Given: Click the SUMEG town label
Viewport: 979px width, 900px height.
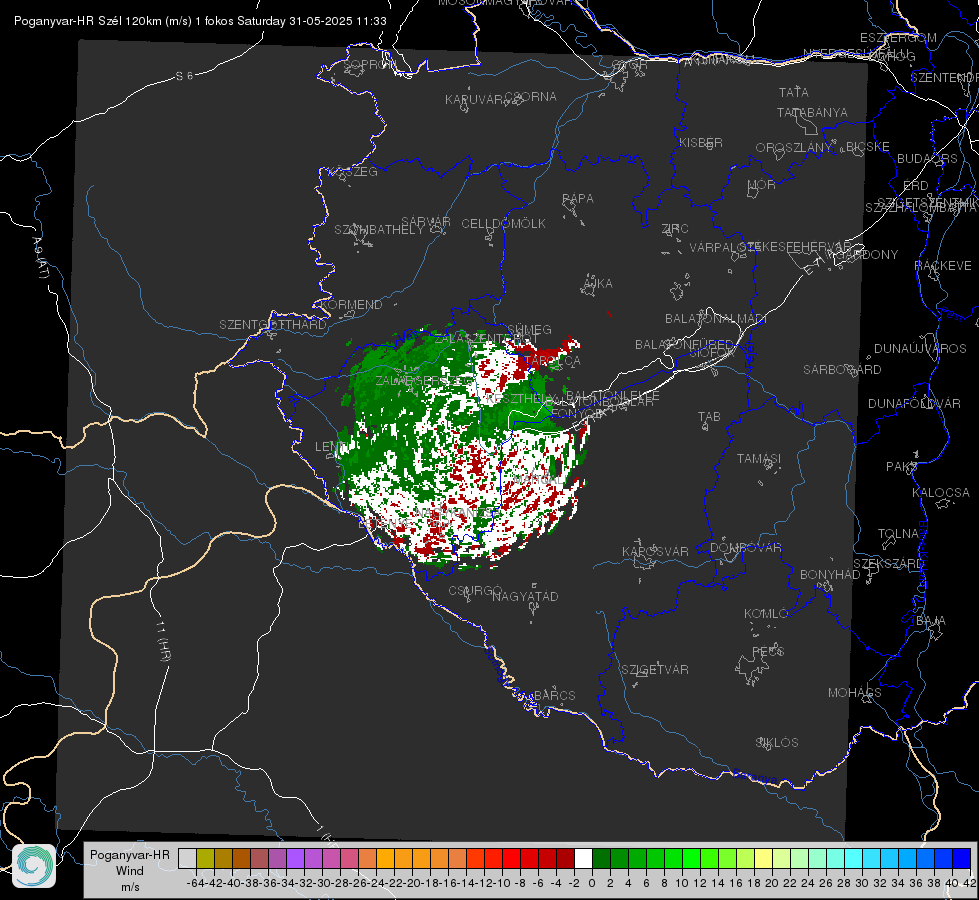Looking at the screenshot, I should (529, 330).
